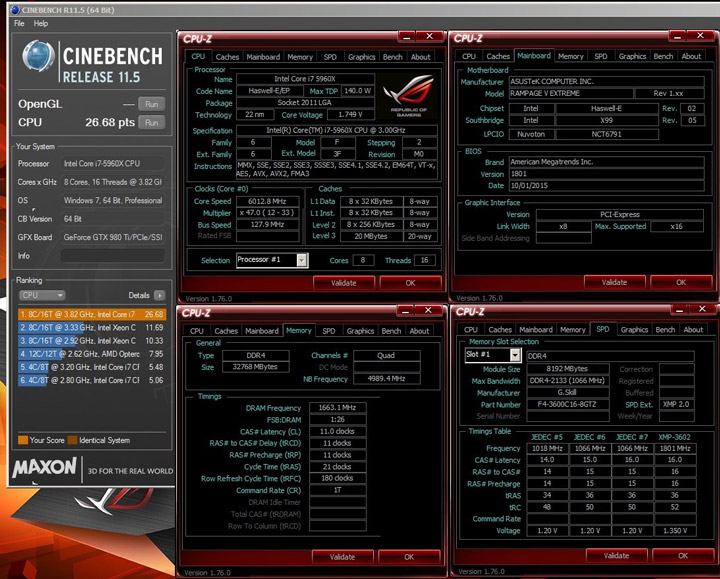Open the Help menu in Cinebench
The height and width of the screenshot is (579, 720).
(41, 23)
